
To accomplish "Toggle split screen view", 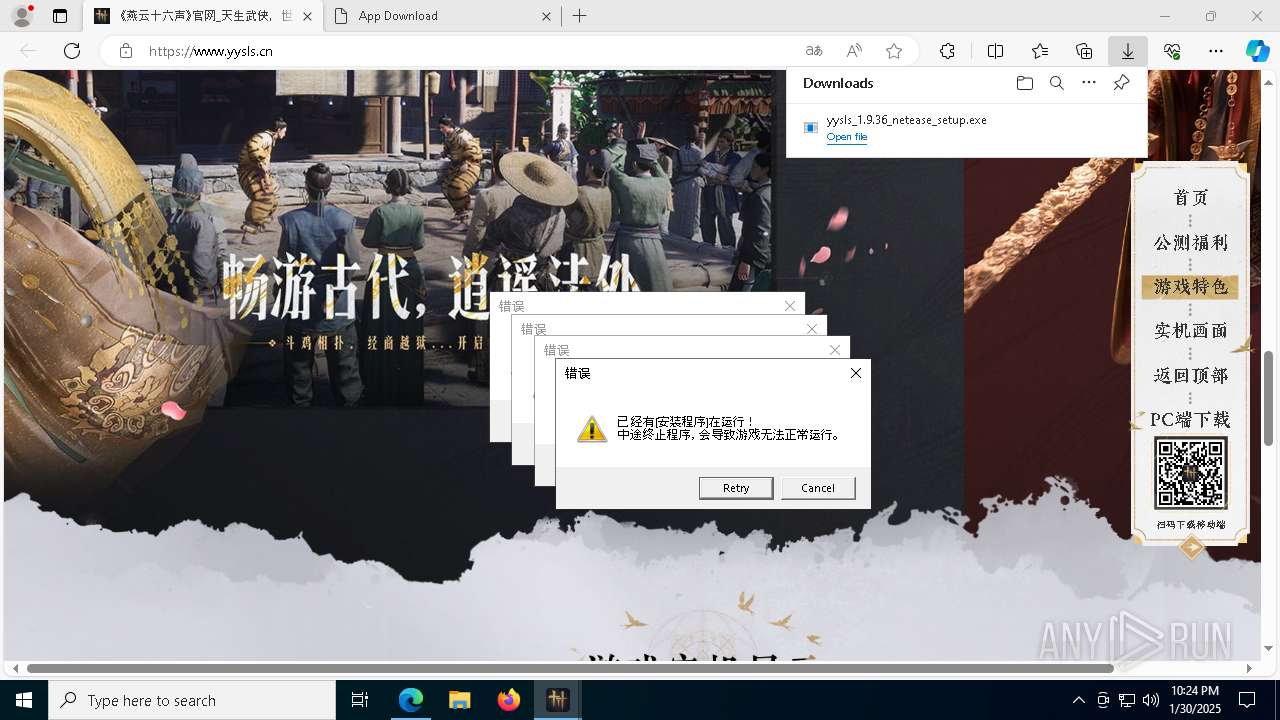I will [x=995, y=51].
